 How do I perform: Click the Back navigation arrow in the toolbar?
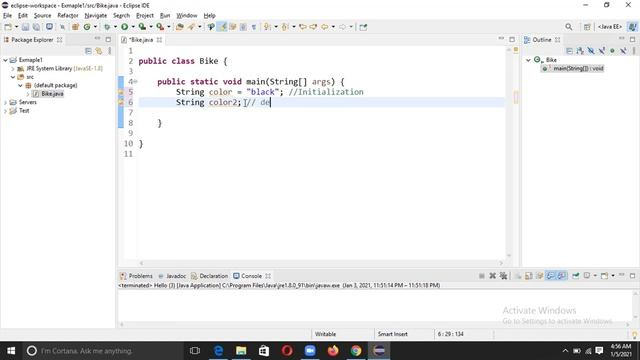(x=324, y=27)
